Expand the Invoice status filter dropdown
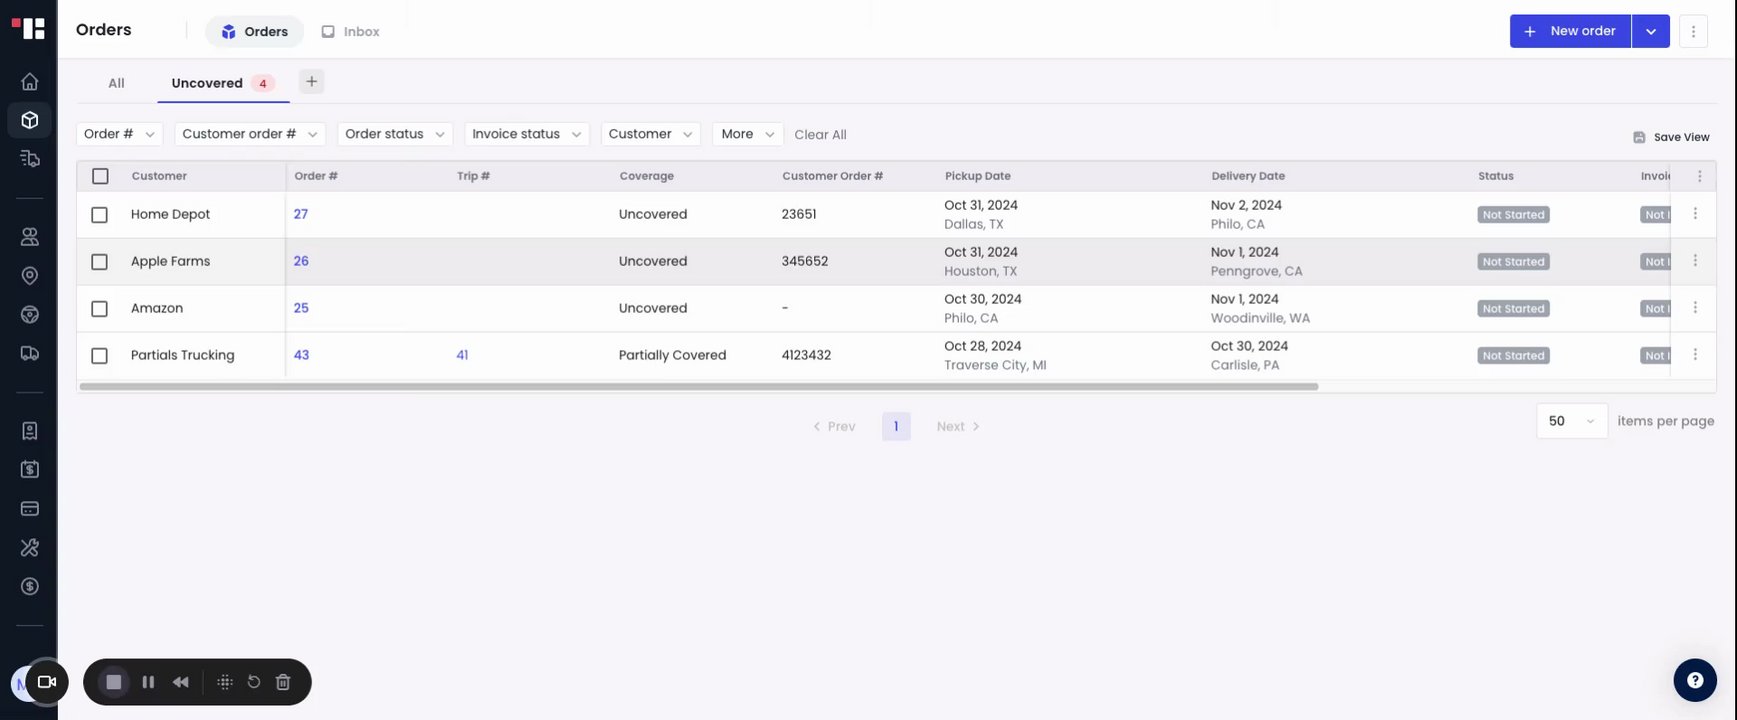1737x720 pixels. click(527, 134)
